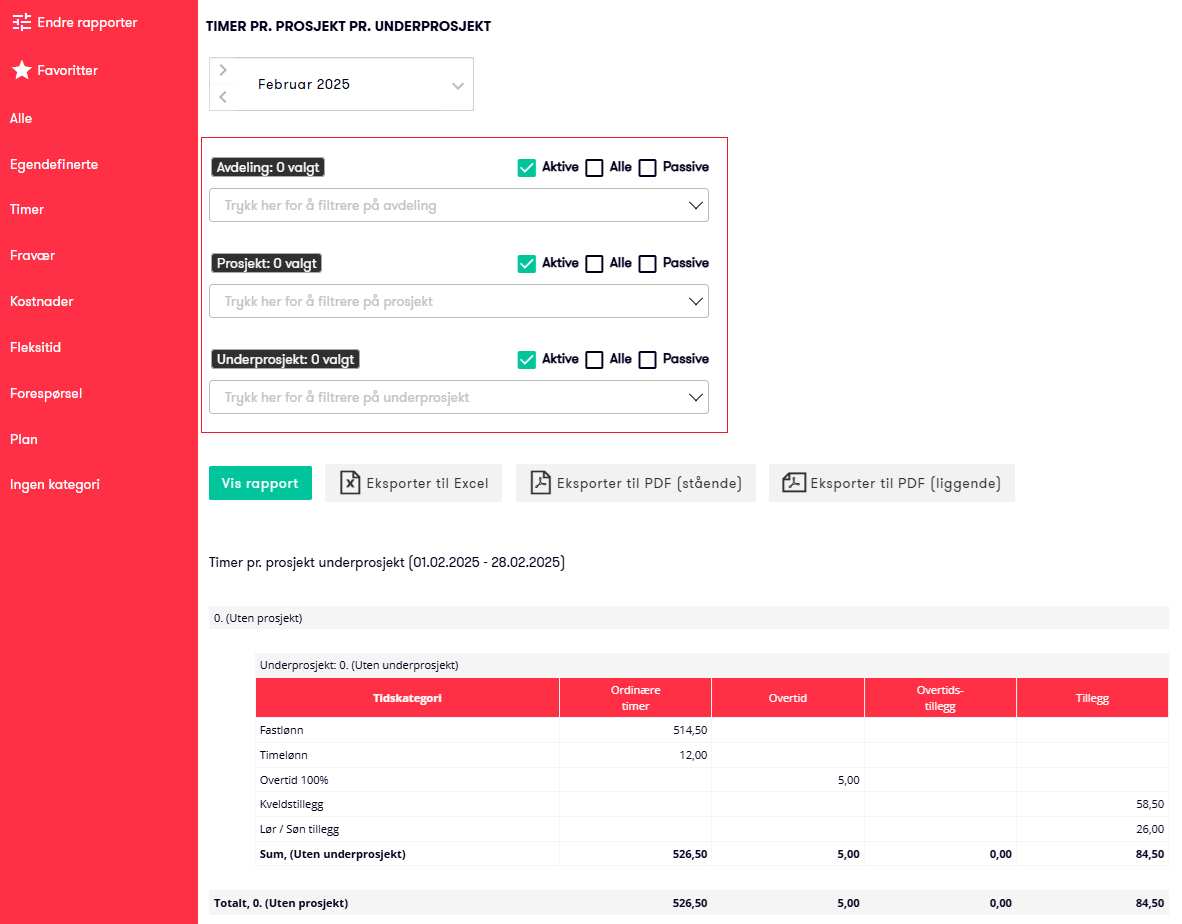Click the Avdeling: 0 valgt badge

coord(268,167)
